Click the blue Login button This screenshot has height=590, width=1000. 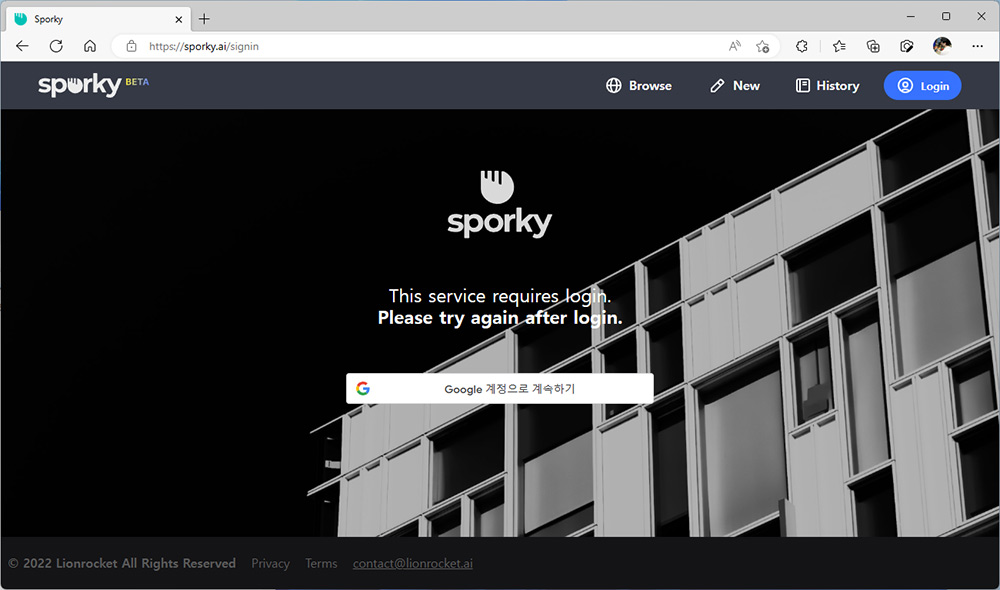[922, 85]
